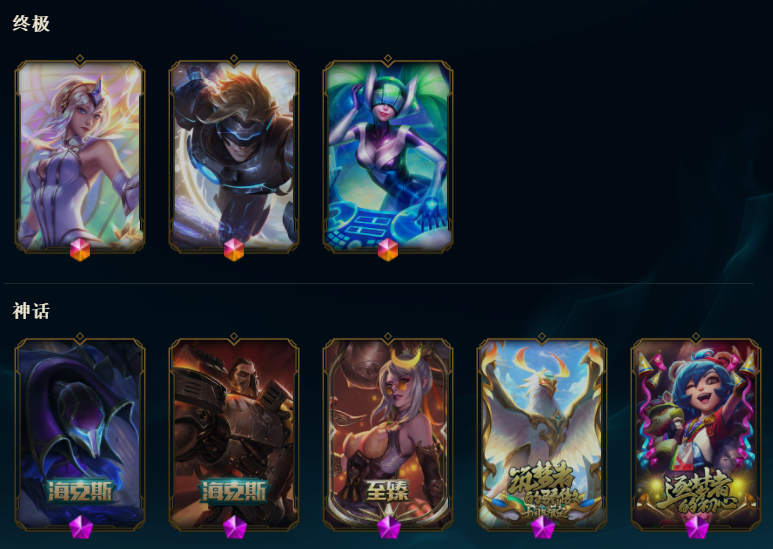This screenshot has width=773, height=549.
Task: Click the ultimate gem under DJ Sona card
Action: (388, 249)
